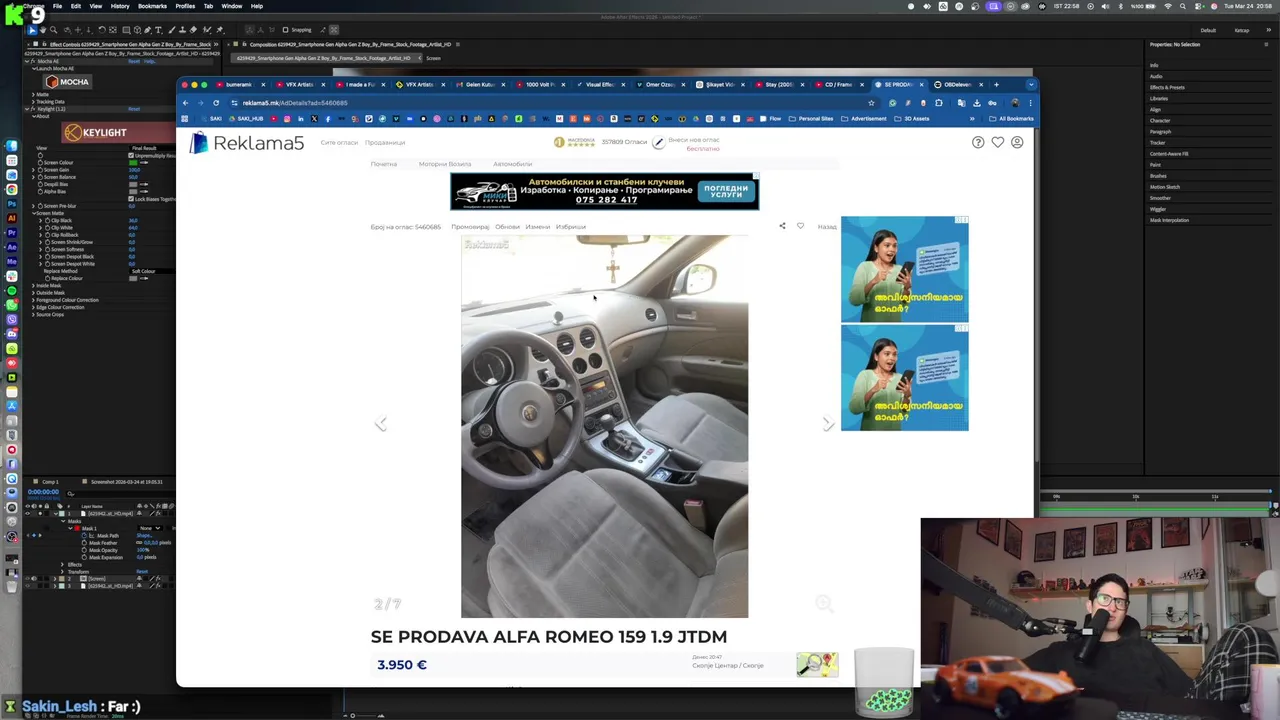This screenshot has width=1280, height=720.
Task: Open the History menu in macOS menu bar
Action: pos(120,6)
